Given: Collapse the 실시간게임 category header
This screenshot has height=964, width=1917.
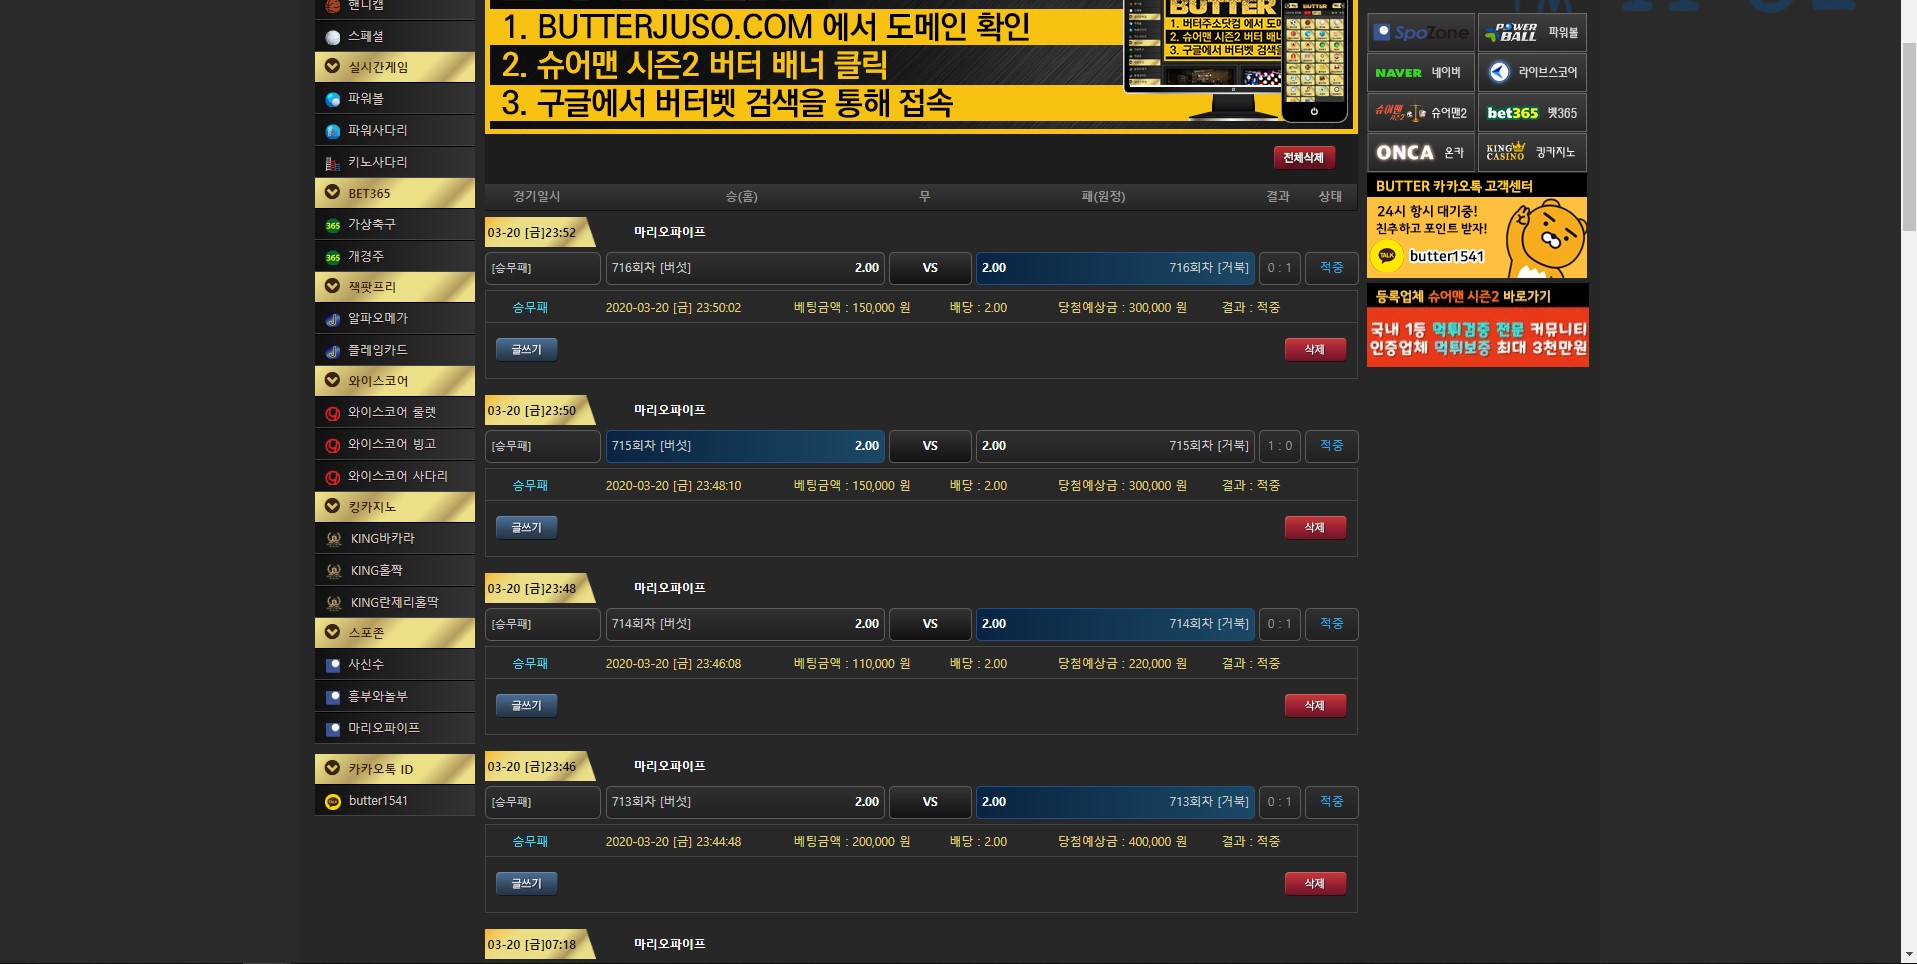Looking at the screenshot, I should pos(395,67).
